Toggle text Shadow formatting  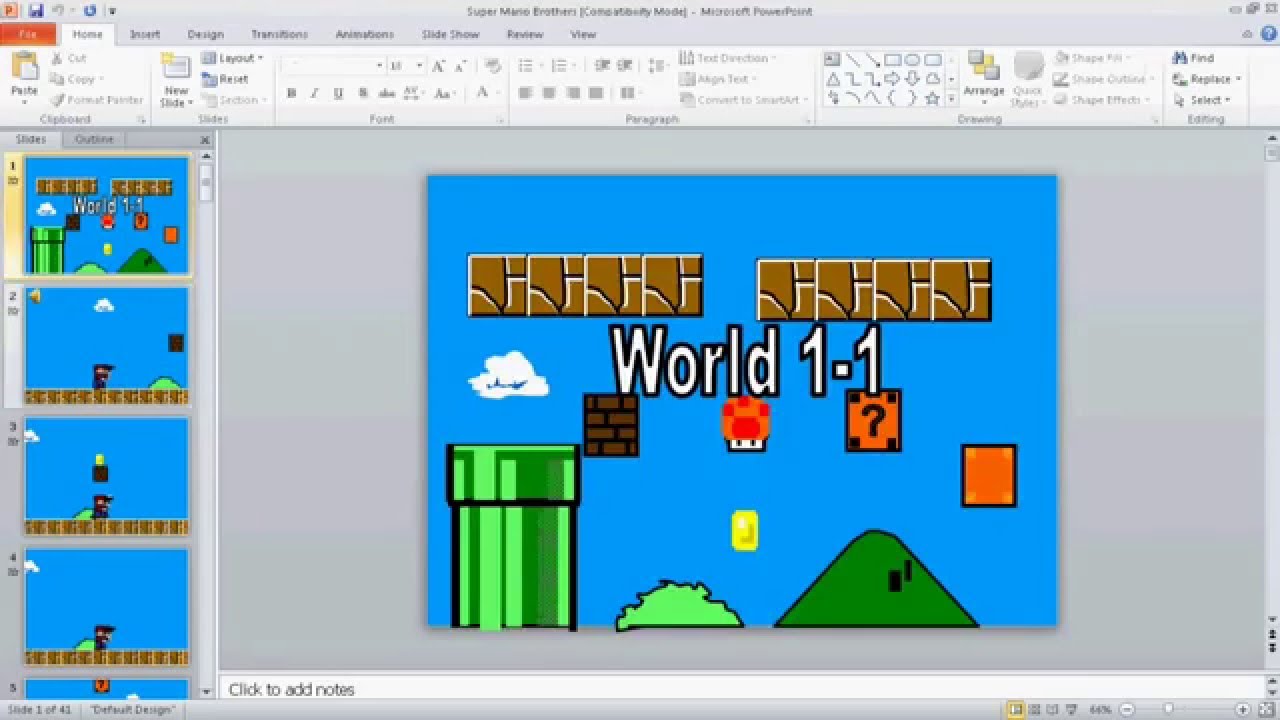coord(363,93)
